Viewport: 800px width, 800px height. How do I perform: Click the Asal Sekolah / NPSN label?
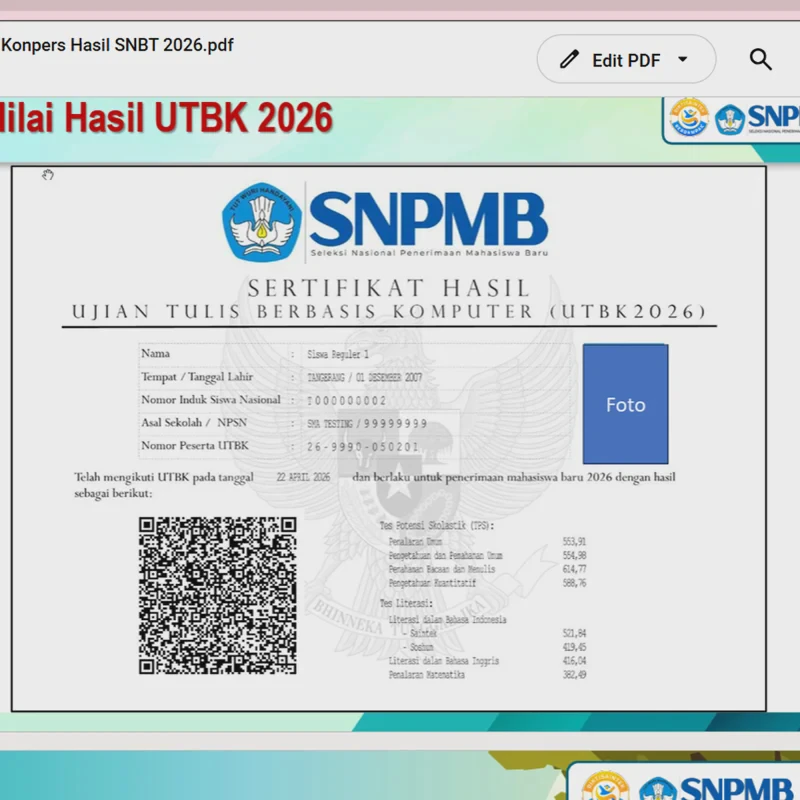point(194,422)
